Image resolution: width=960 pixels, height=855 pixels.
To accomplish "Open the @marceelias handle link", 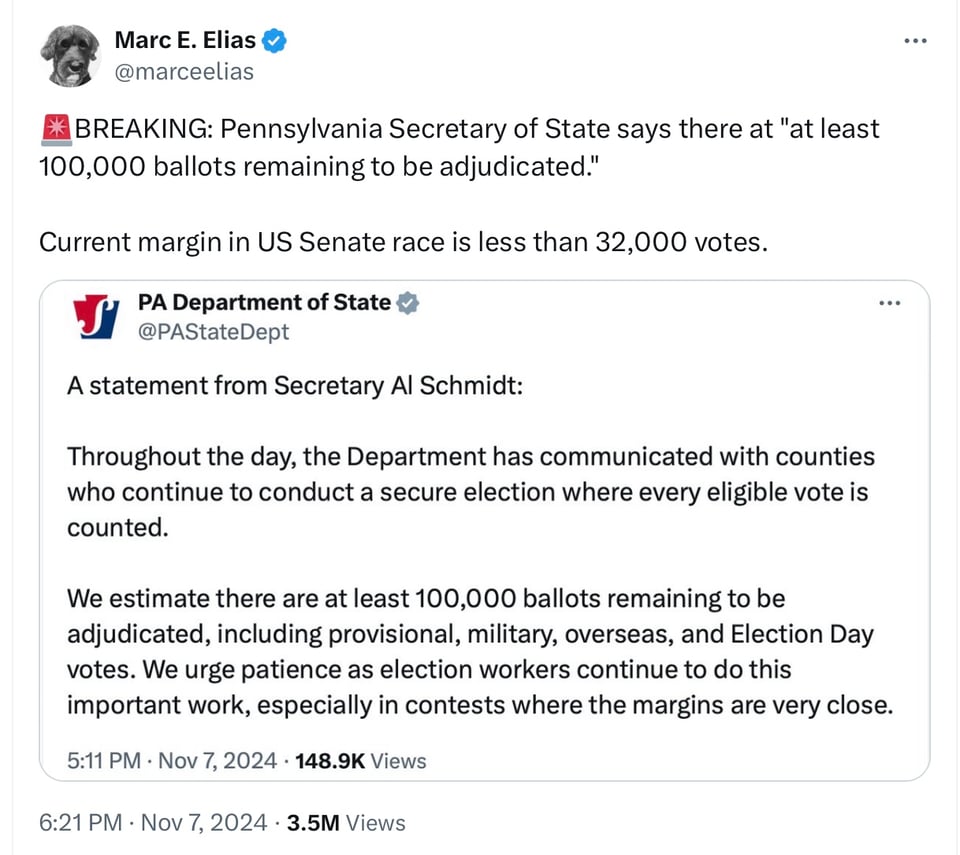I will [x=184, y=71].
